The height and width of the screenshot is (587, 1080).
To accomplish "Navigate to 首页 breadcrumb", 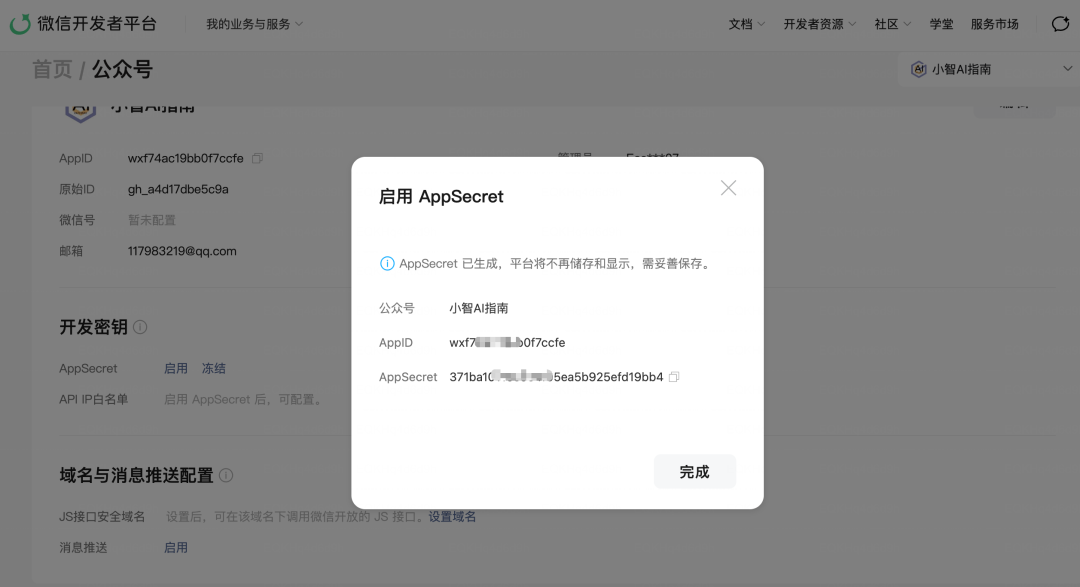I will (52, 69).
